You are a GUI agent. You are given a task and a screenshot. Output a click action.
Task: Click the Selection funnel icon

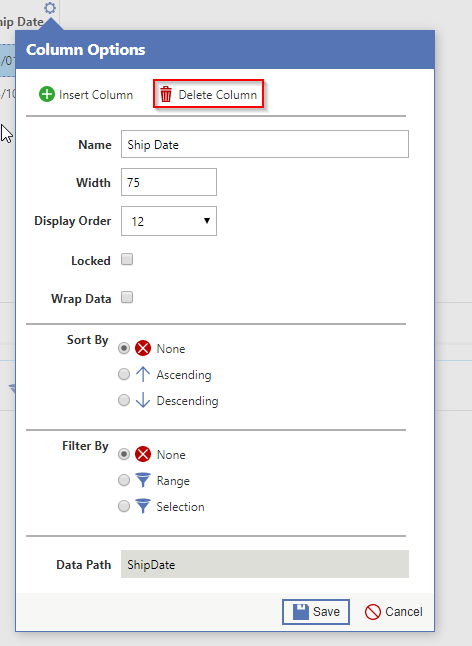pos(143,506)
